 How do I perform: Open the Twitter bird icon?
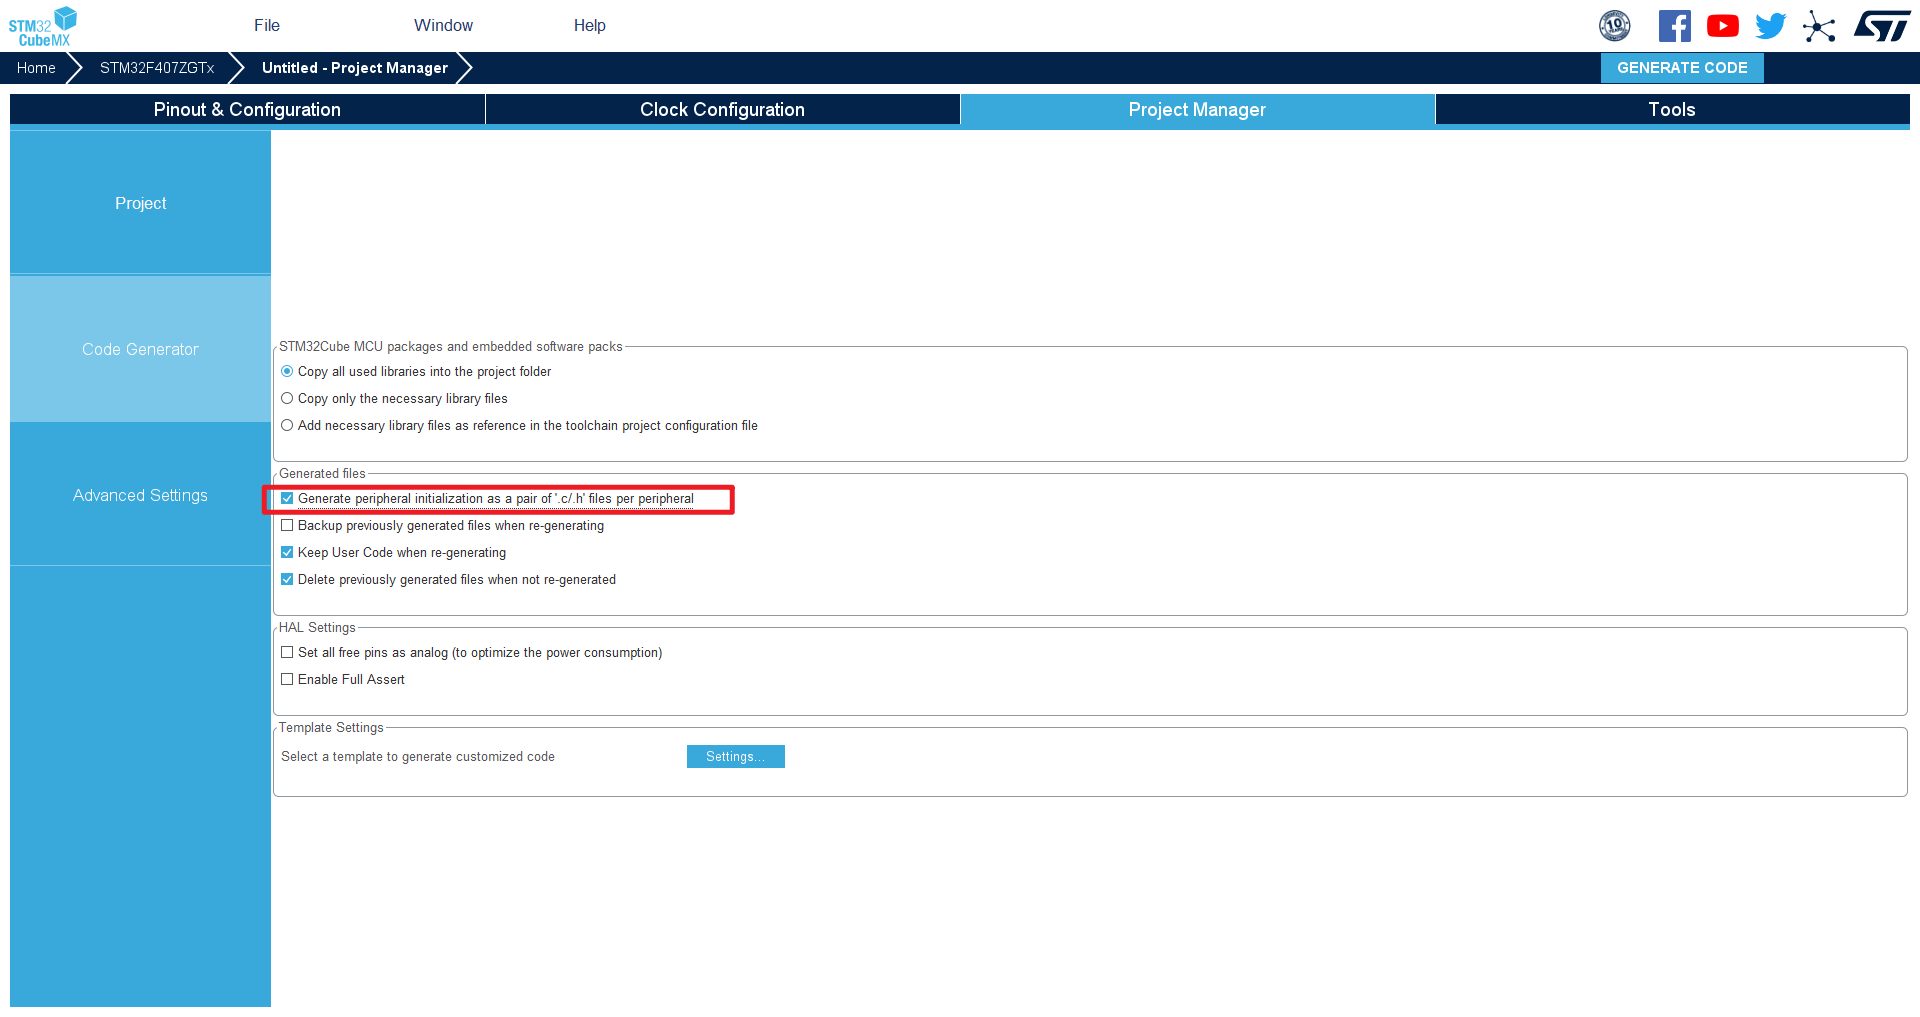1771,26
